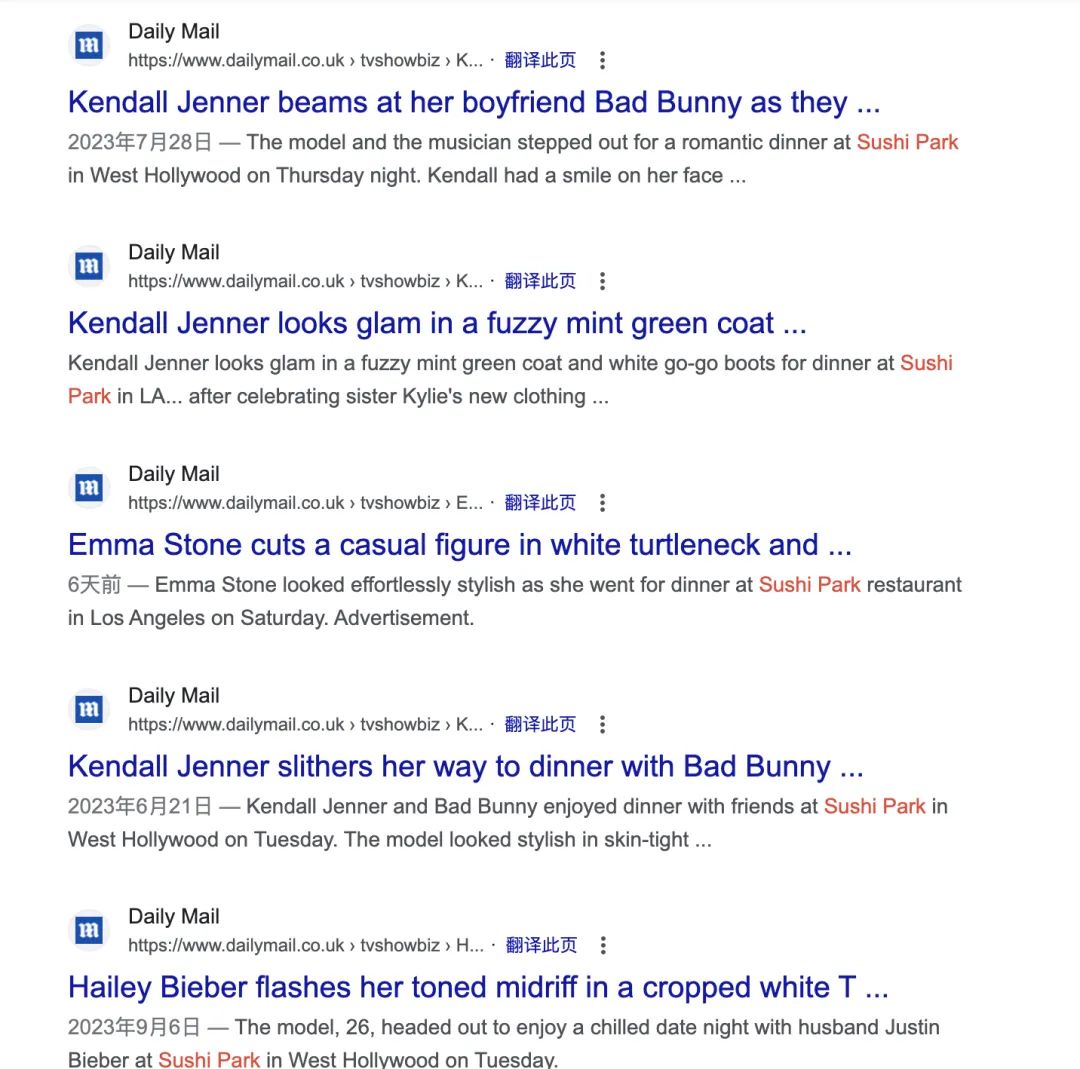The height and width of the screenshot is (1069, 1080).
Task: Click the Daily Mail favicon beside the slithers dinner result
Action: point(89,709)
